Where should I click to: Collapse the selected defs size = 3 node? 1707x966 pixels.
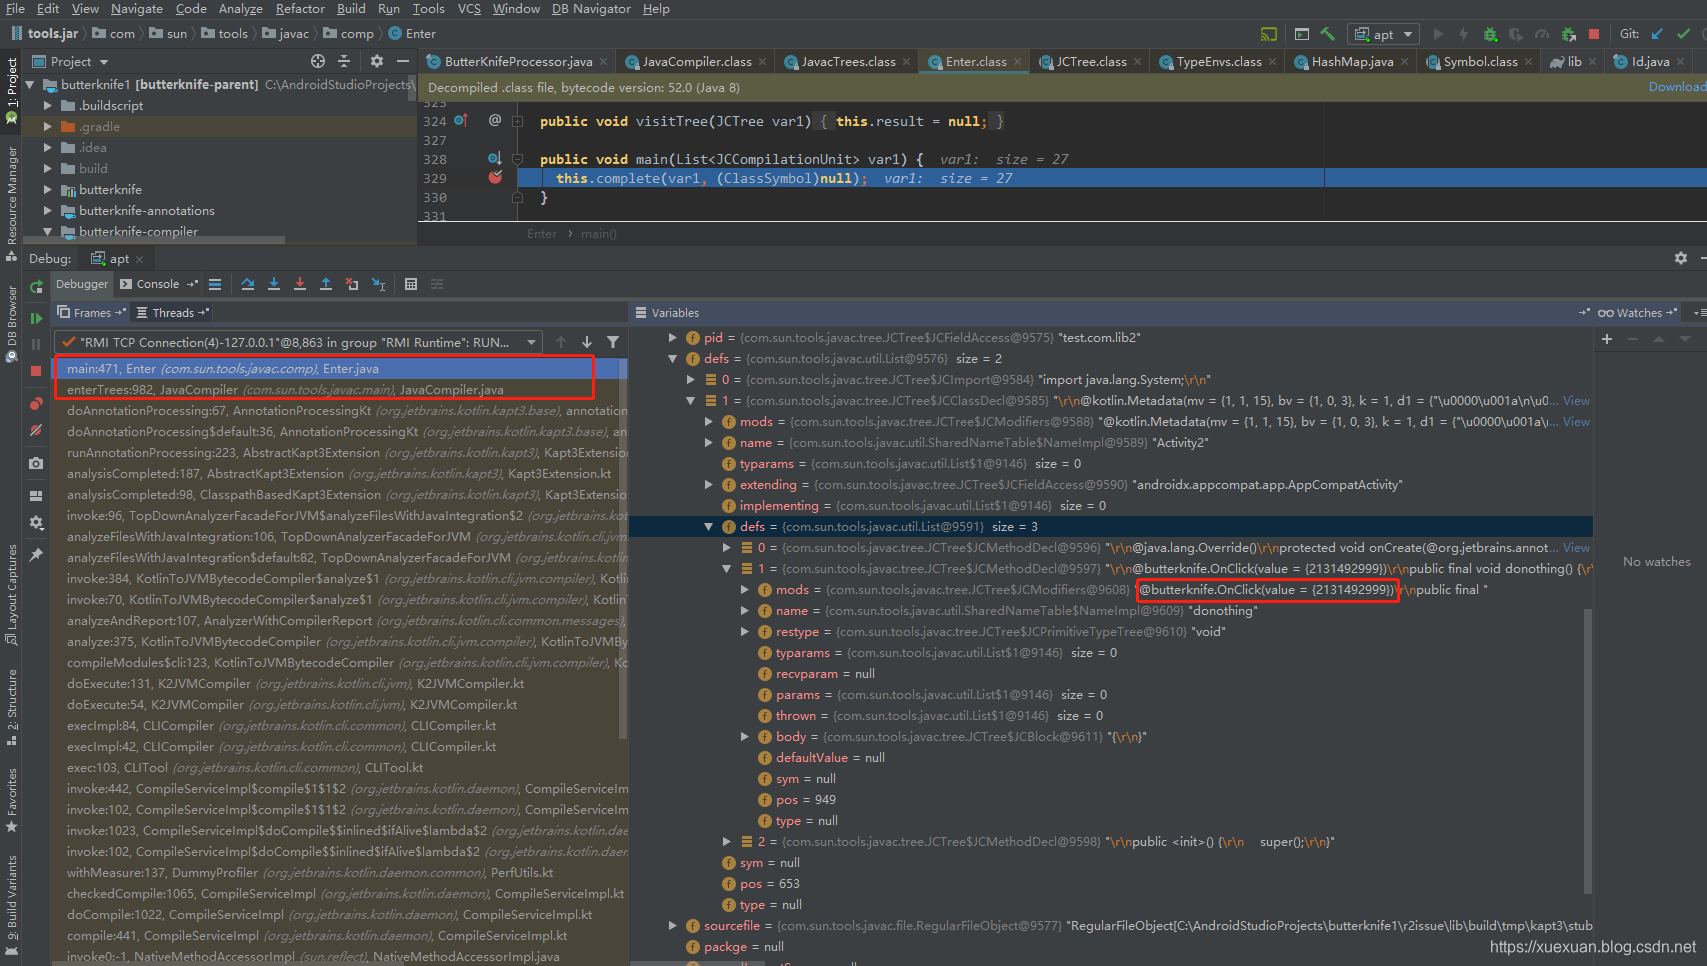click(709, 526)
